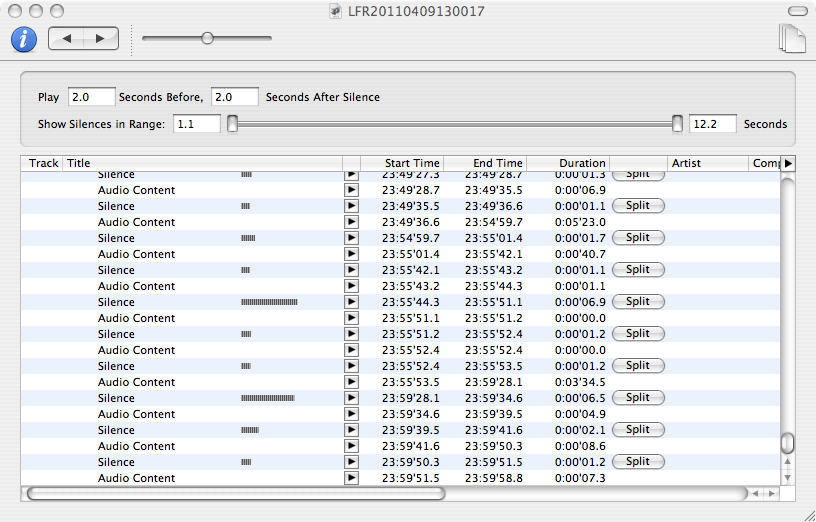Select the 0:05'23.0 Audio Content row
Screen dimensions: 816x522
pyautogui.click(x=401, y=222)
